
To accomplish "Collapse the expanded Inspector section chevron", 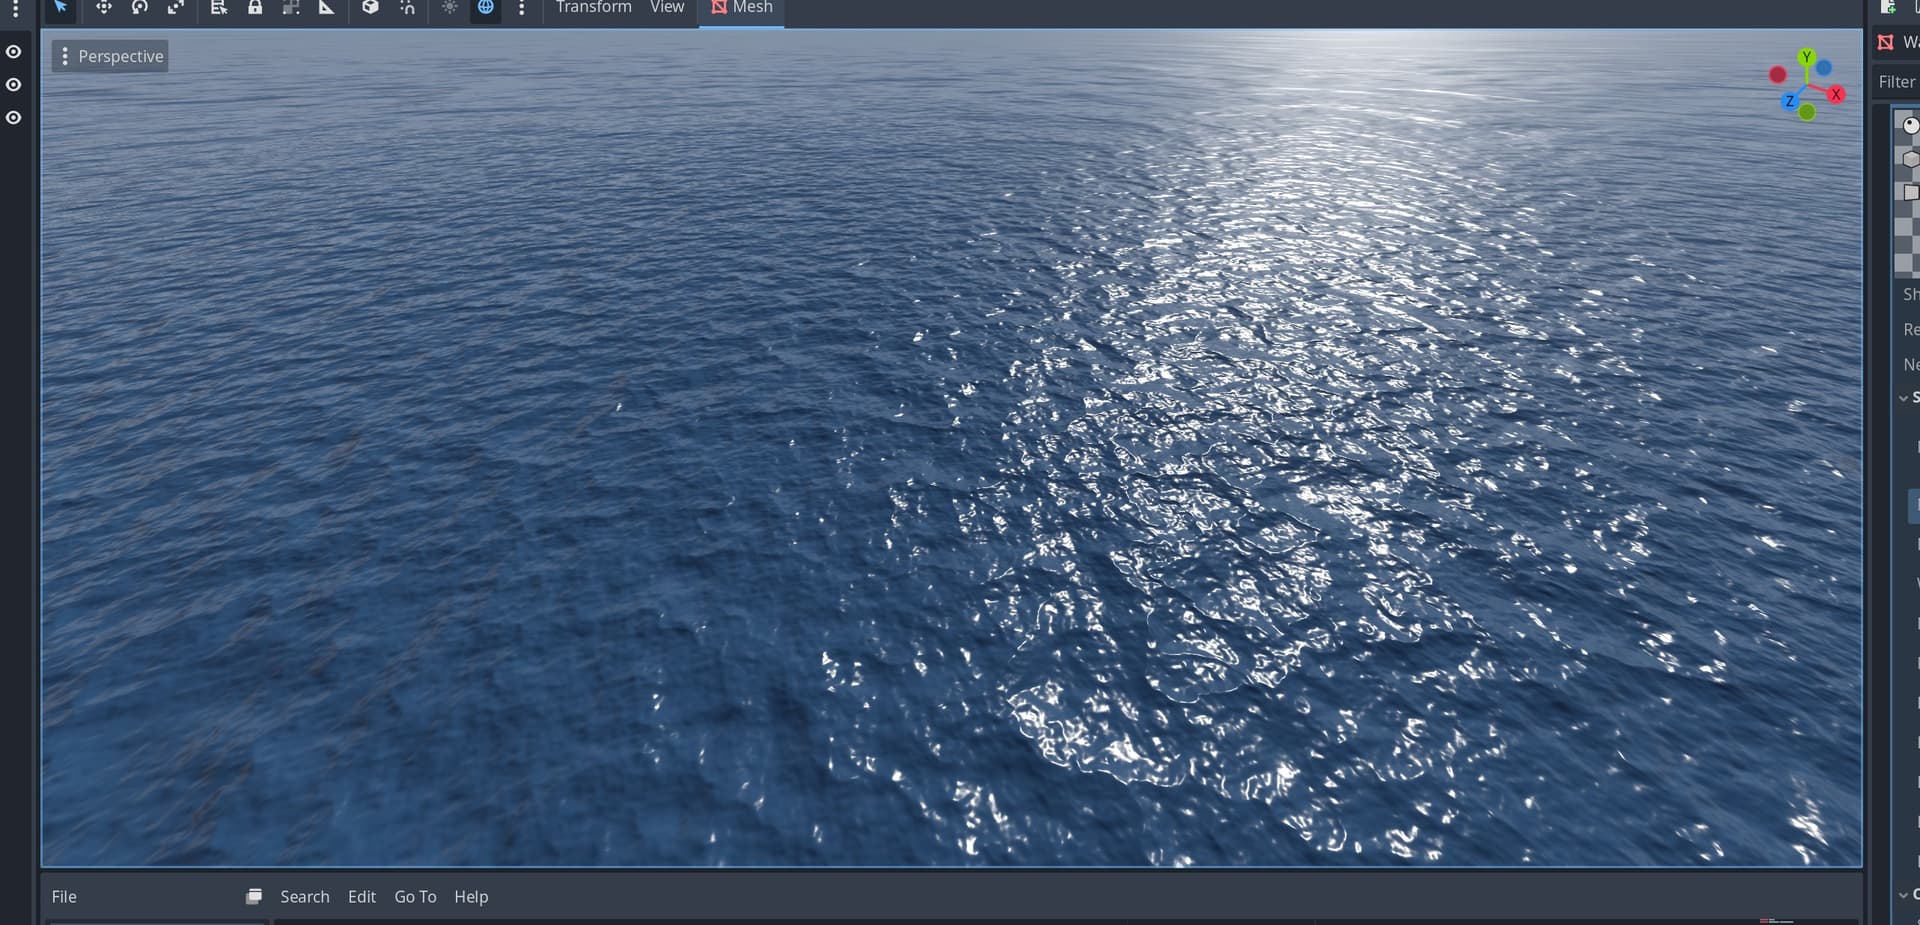I will [x=1903, y=397].
